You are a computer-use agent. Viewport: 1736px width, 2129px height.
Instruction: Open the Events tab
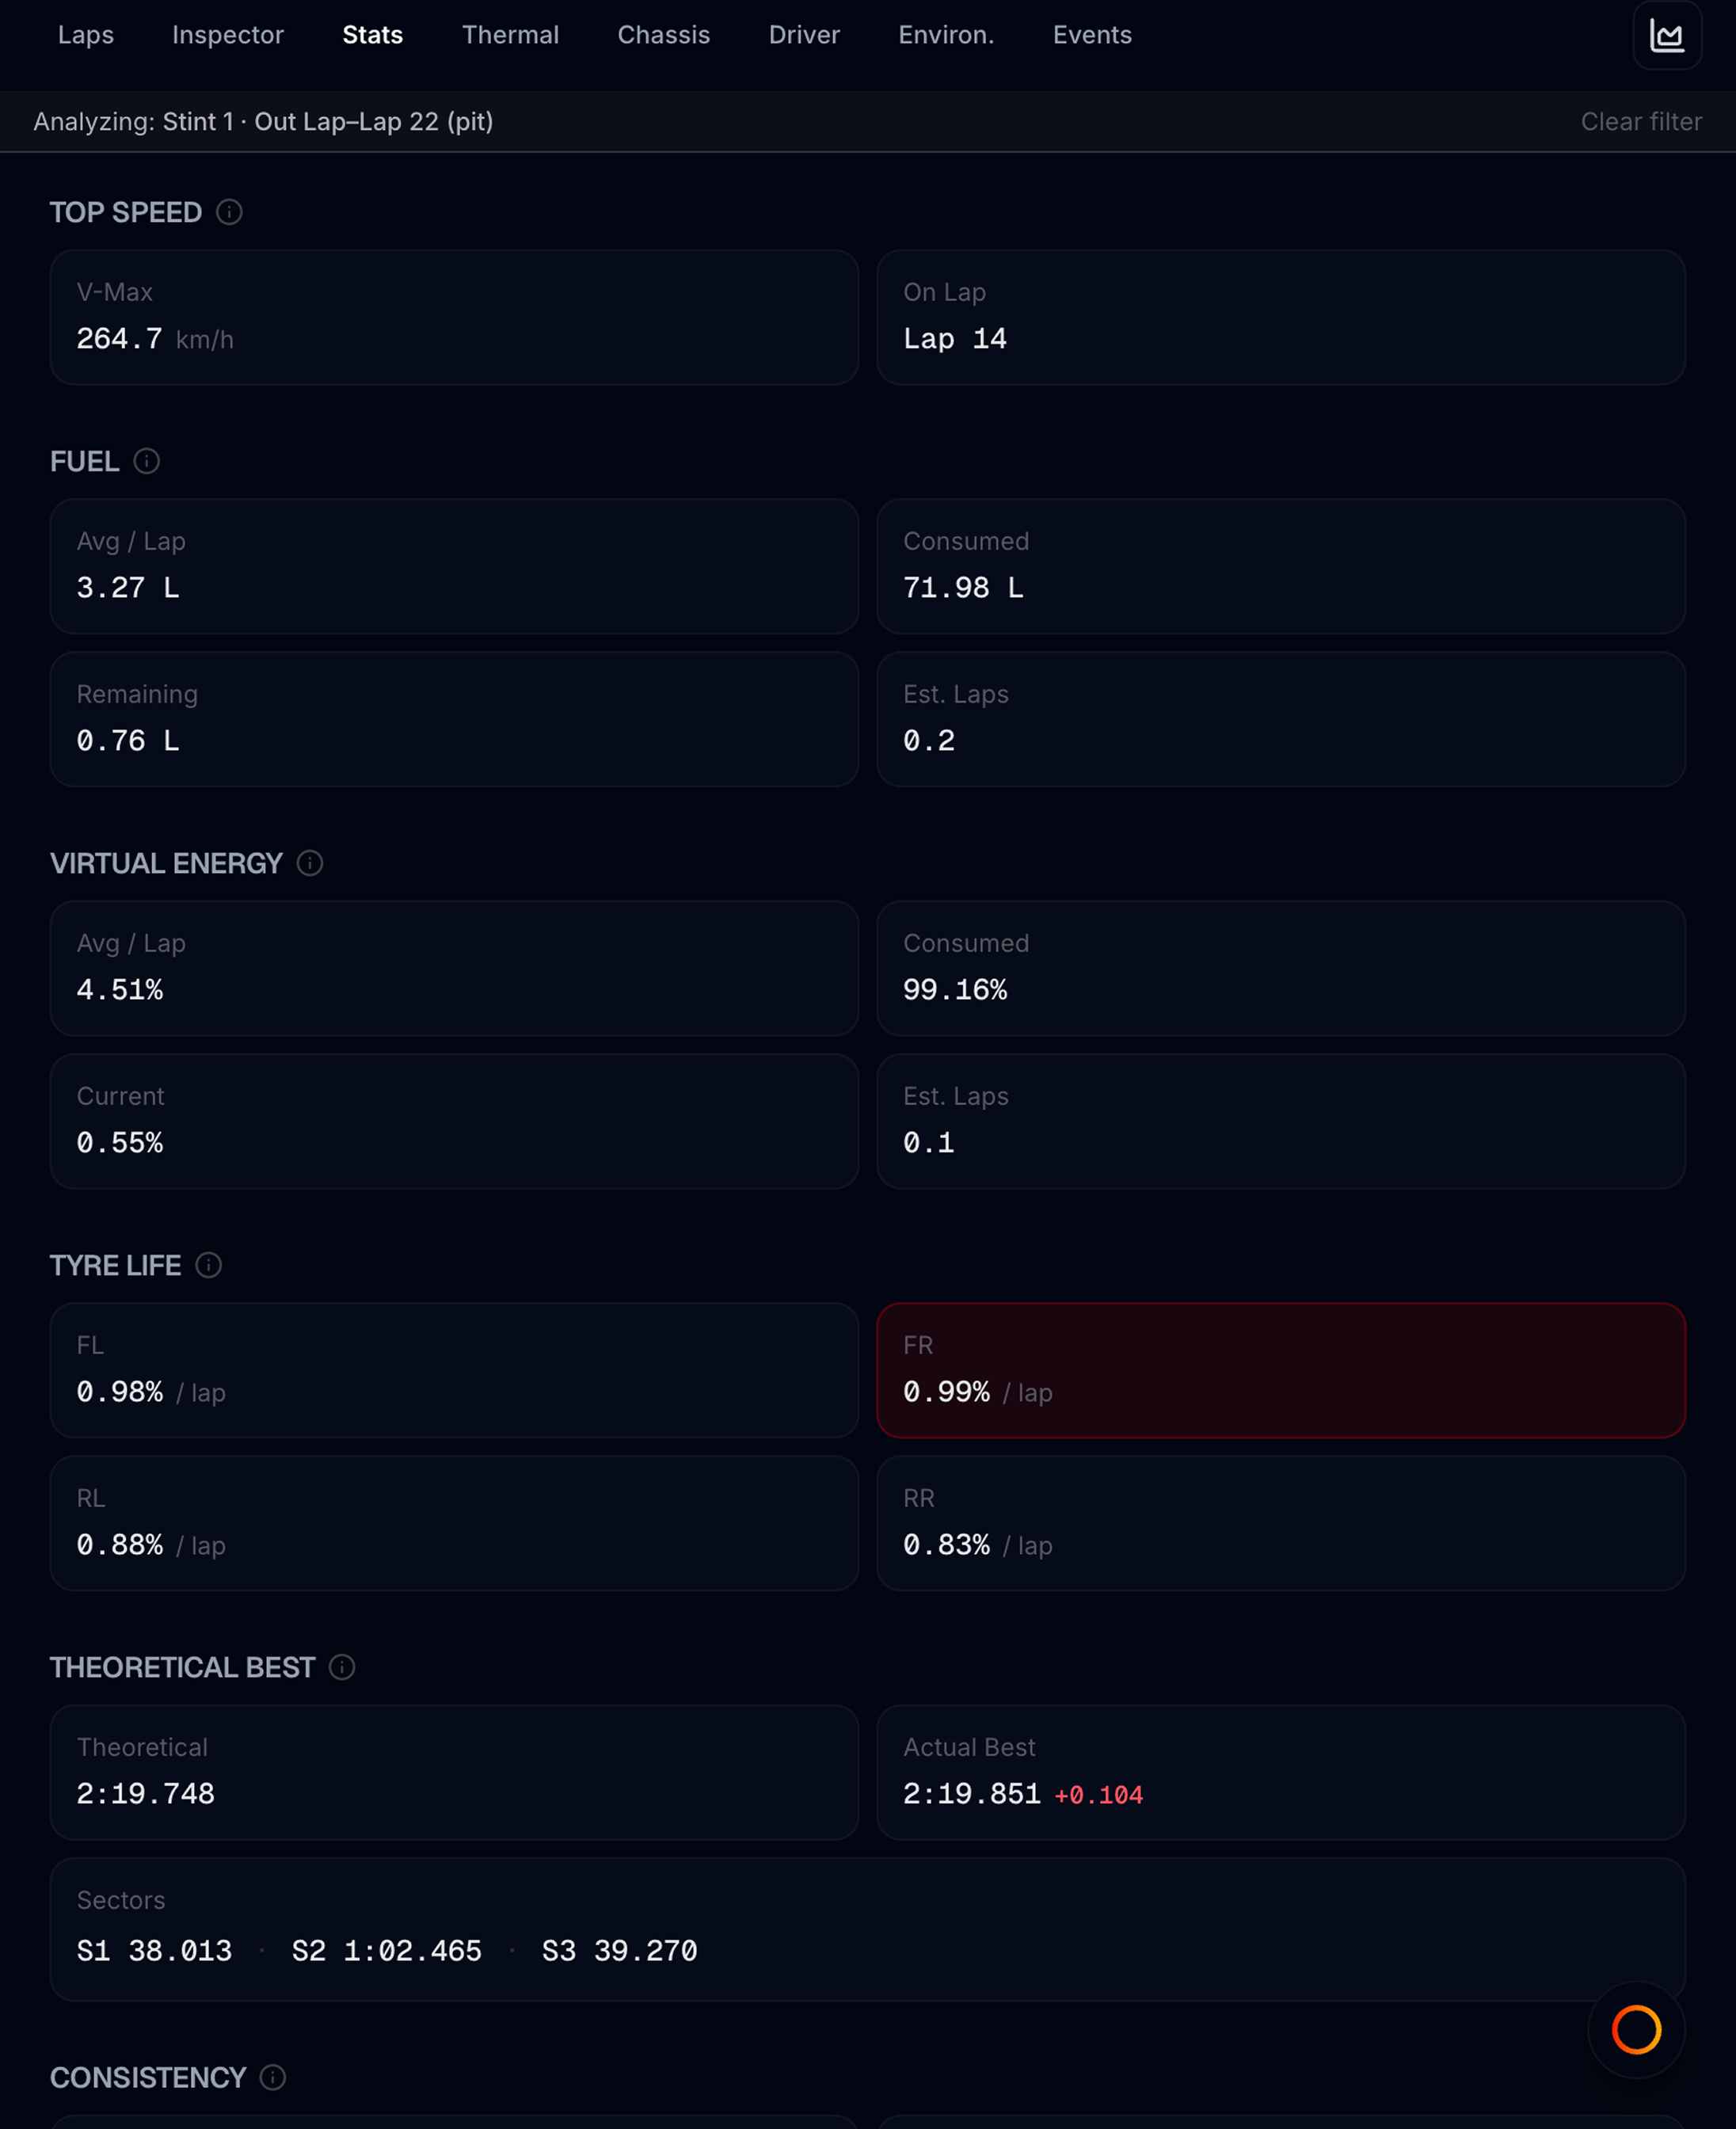tap(1092, 35)
